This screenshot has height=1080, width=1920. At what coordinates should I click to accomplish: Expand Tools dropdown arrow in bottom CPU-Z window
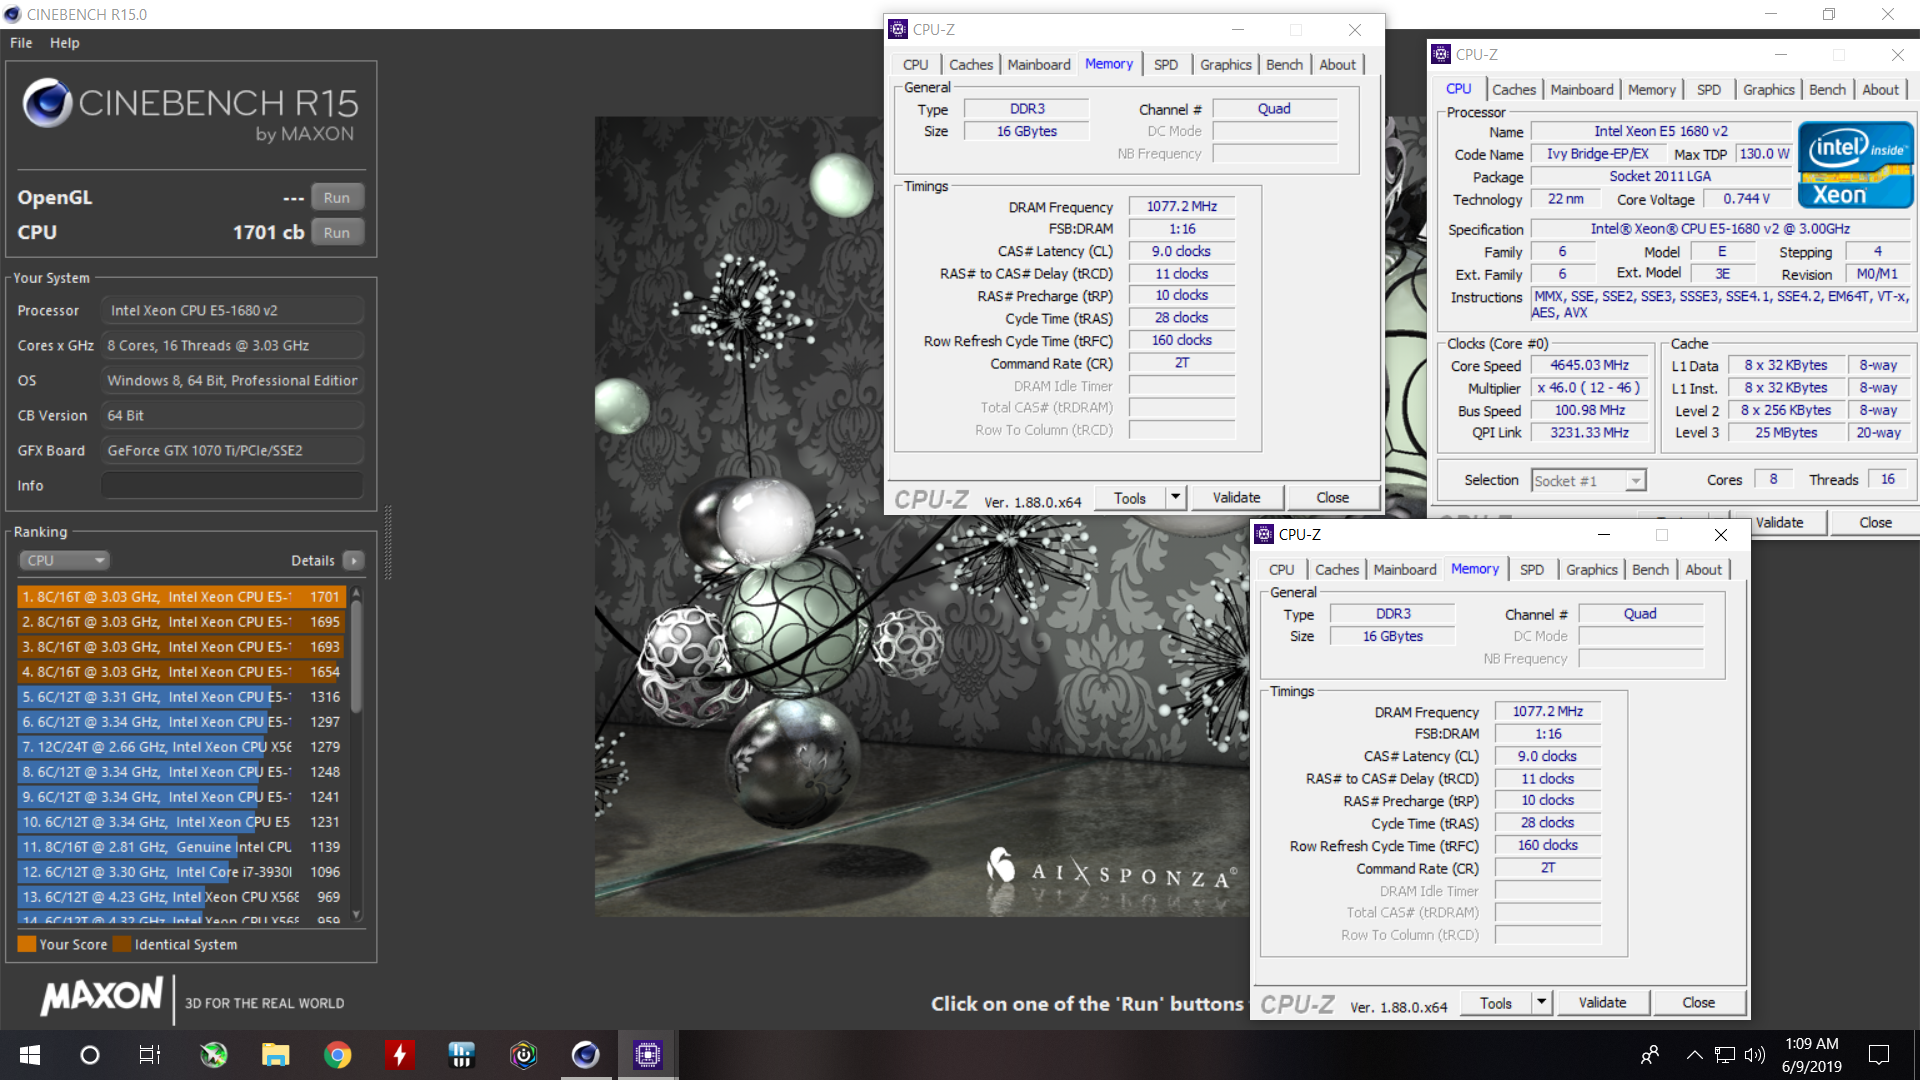pos(1542,1003)
